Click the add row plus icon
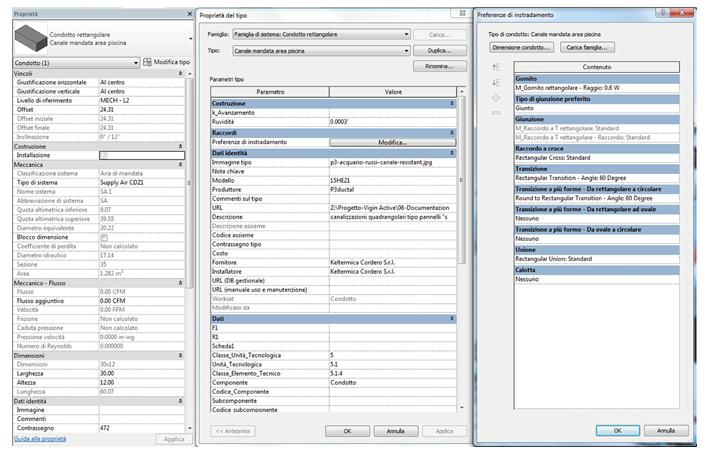This screenshot has width=706, height=459. pos(495,97)
